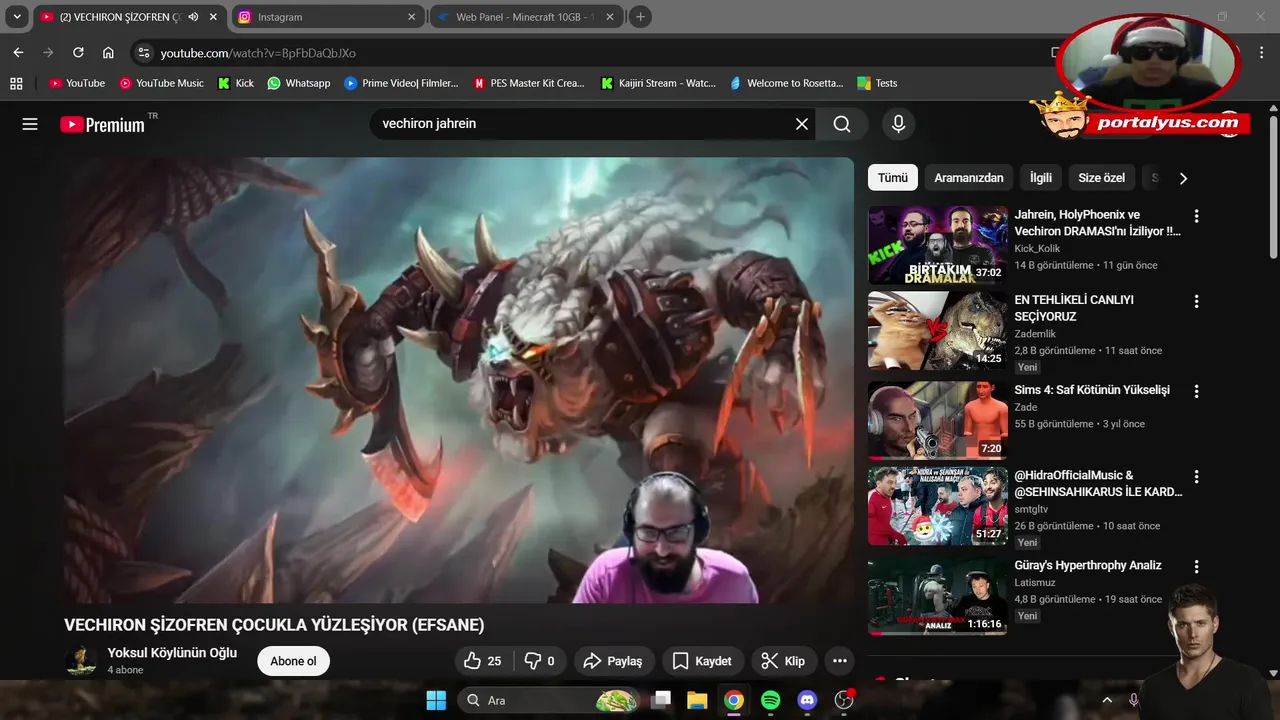Share the video with Paylaş
1280x720 pixels.
(x=613, y=661)
